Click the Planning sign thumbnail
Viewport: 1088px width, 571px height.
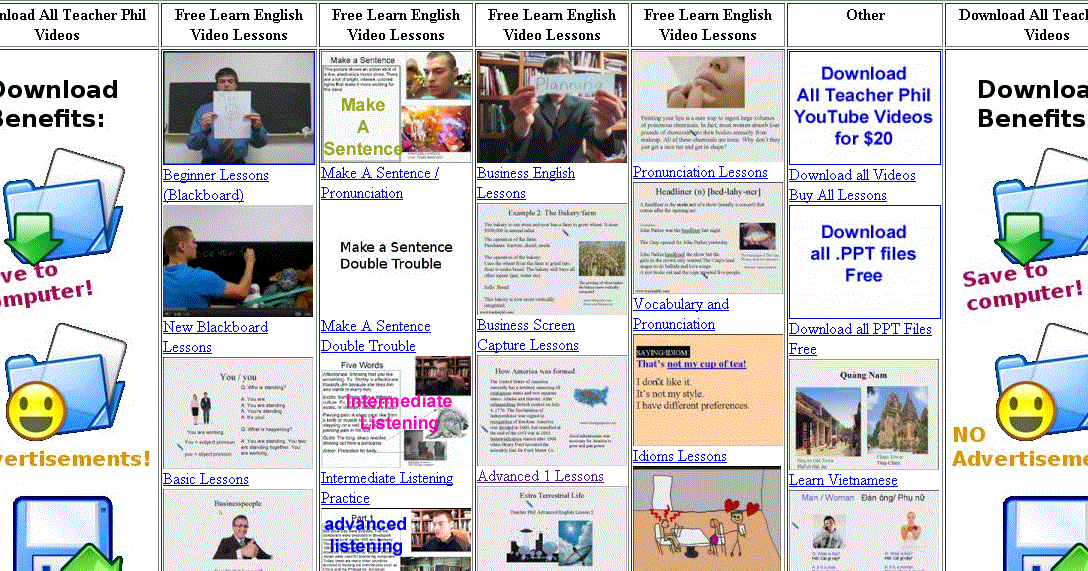click(x=552, y=107)
